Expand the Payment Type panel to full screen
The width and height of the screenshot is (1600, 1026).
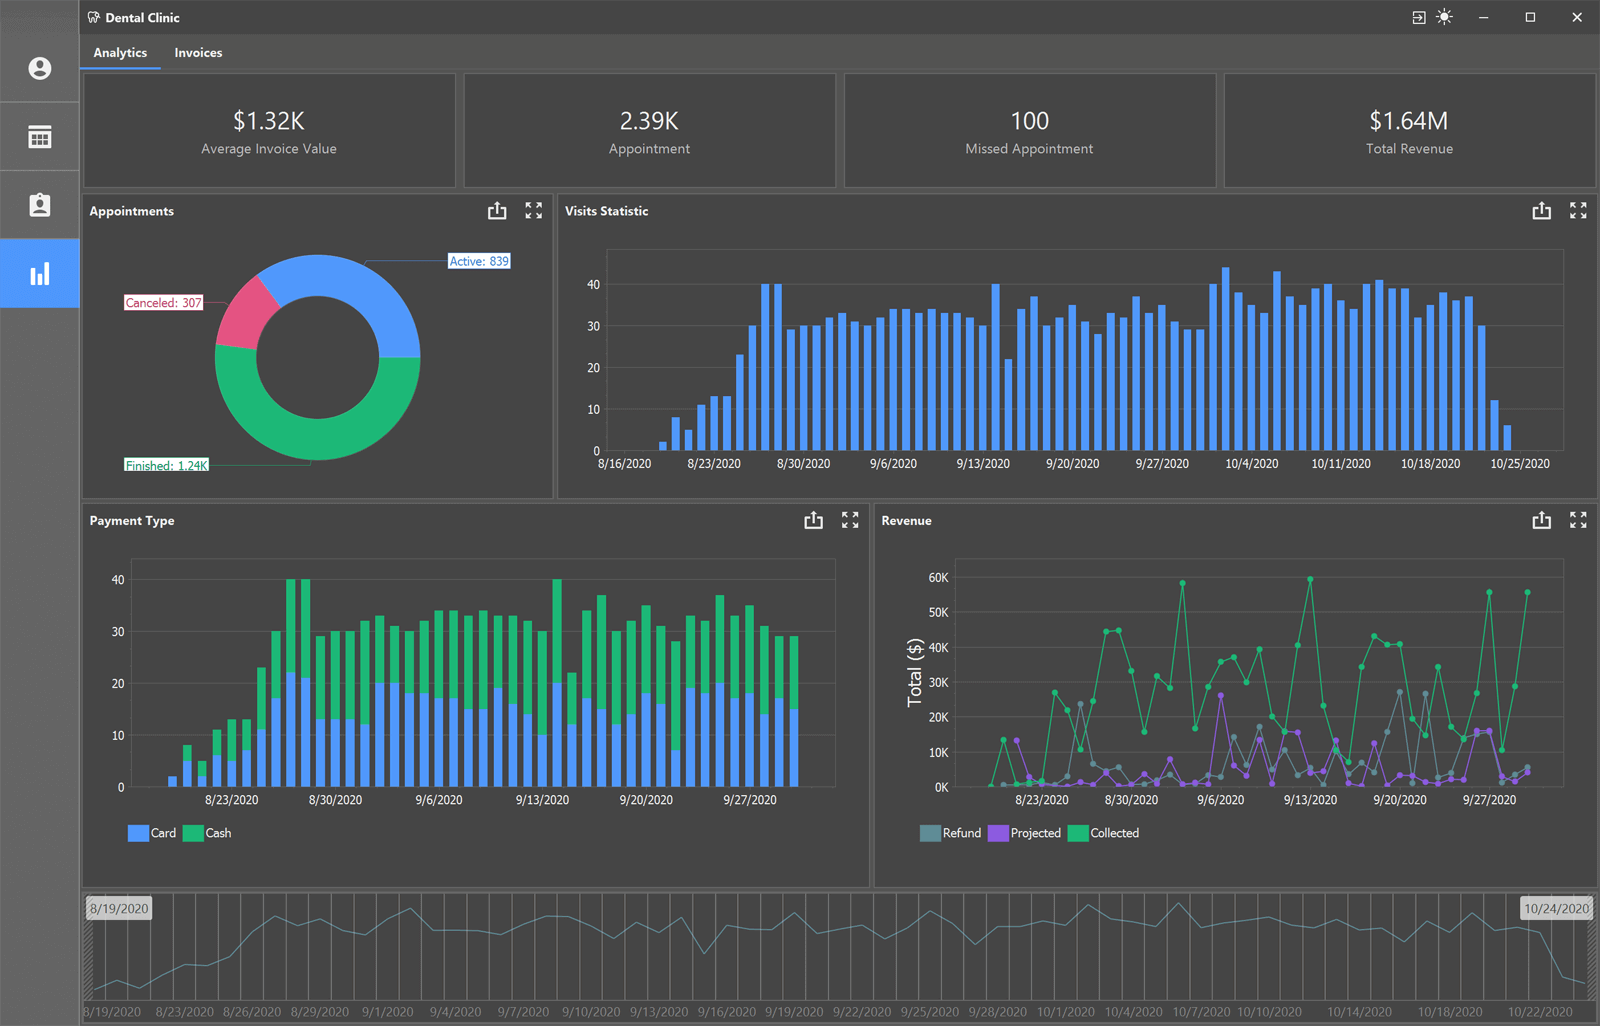coord(850,520)
